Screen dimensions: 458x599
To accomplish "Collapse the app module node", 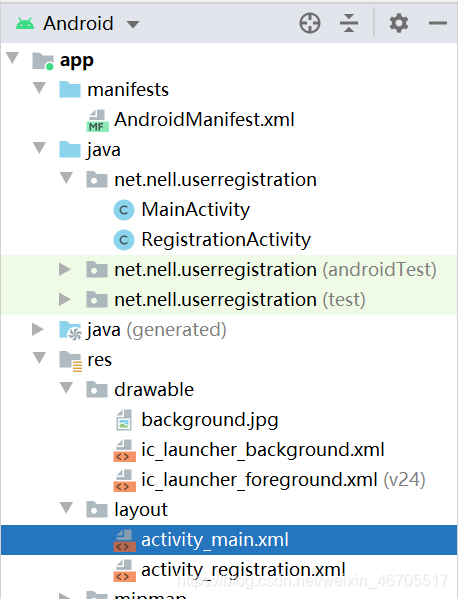I will [13, 58].
